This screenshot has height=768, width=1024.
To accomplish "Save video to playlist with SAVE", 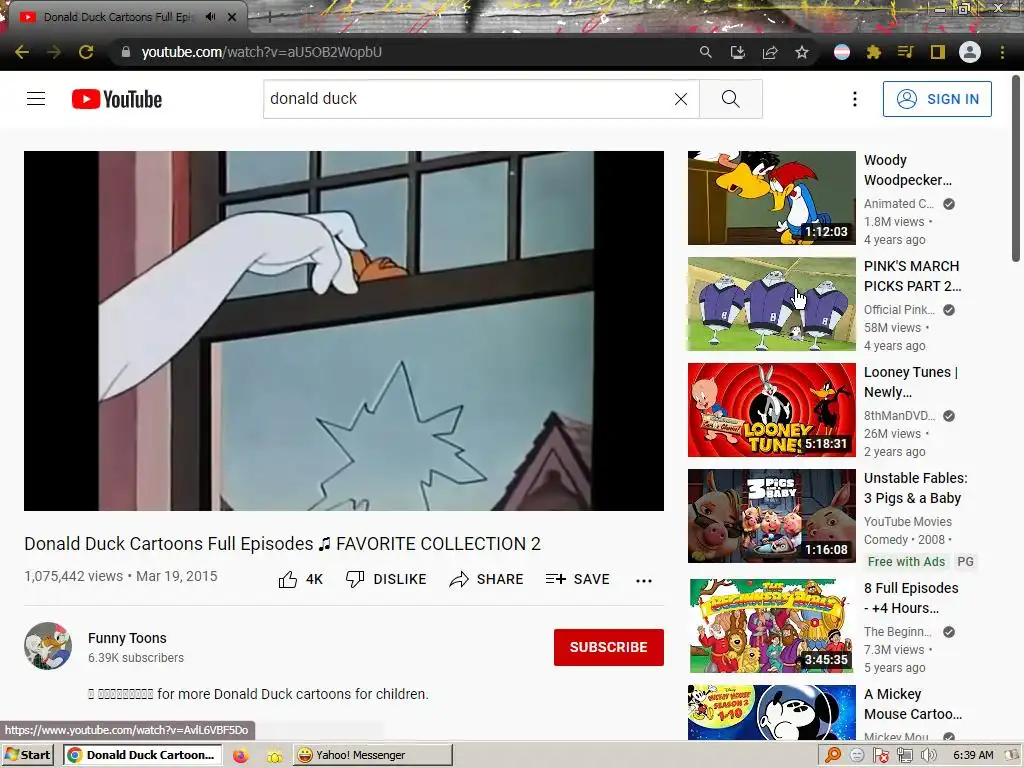I will tap(577, 579).
